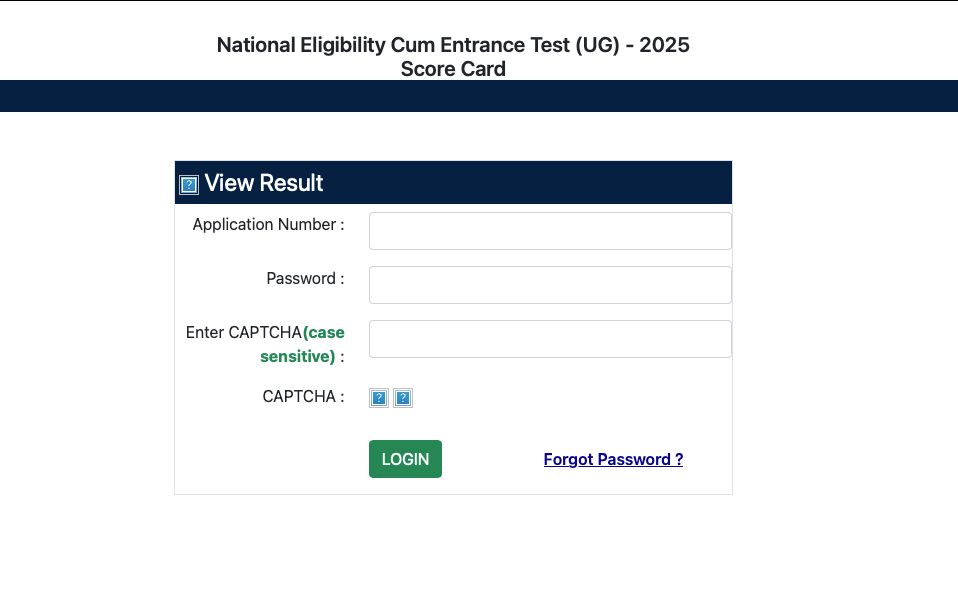Click the navy View Result header bar's empty area
The height and width of the screenshot is (609, 958).
(525, 183)
